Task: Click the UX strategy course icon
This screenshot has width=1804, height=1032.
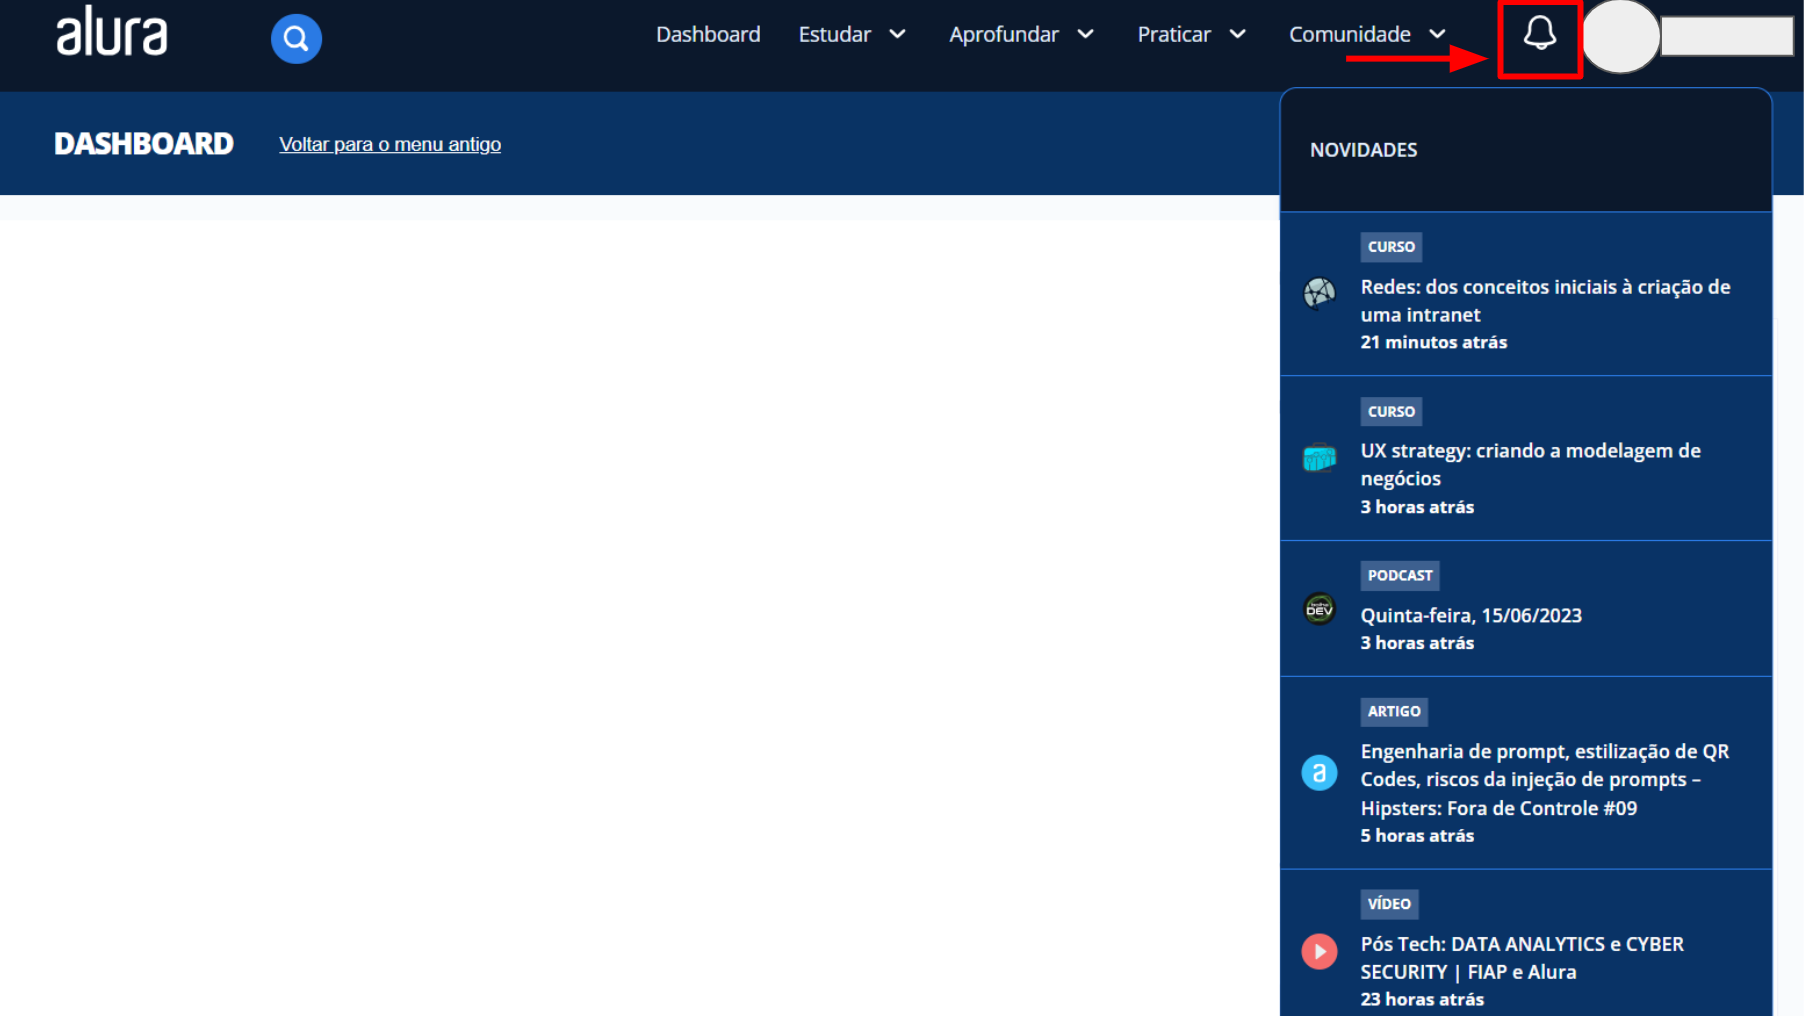Action: (1319, 458)
